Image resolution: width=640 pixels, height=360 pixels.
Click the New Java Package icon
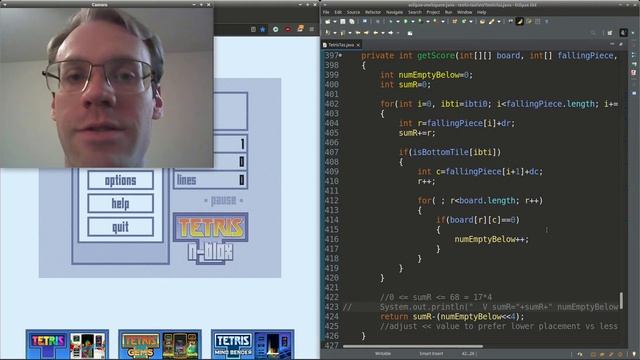pyautogui.click(x=454, y=21)
